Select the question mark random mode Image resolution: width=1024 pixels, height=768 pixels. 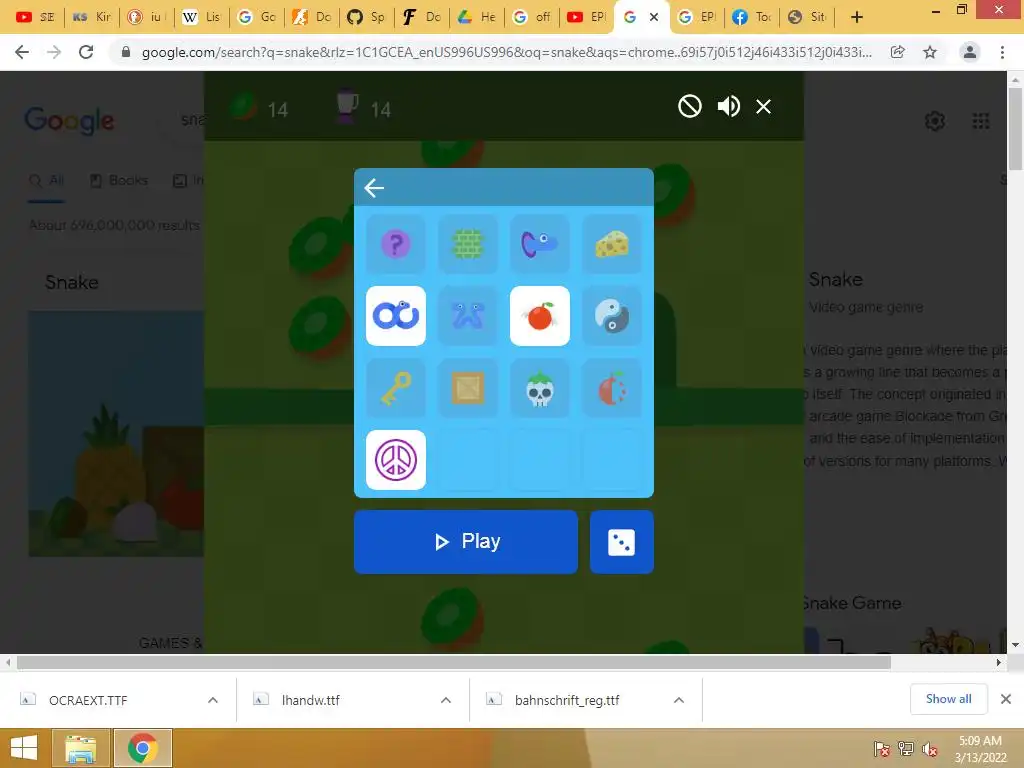(x=396, y=244)
